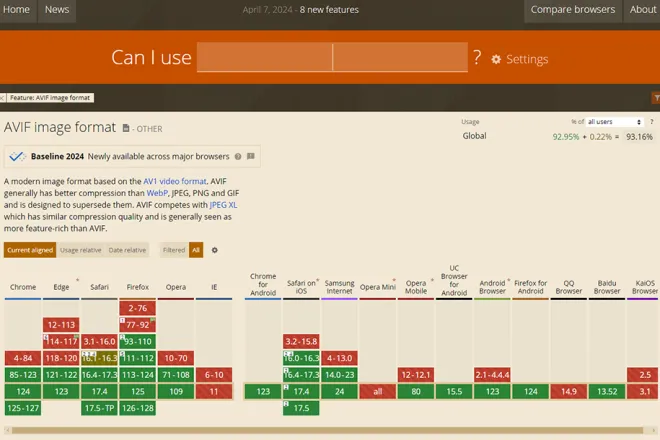Click Safari column header

point(99,287)
